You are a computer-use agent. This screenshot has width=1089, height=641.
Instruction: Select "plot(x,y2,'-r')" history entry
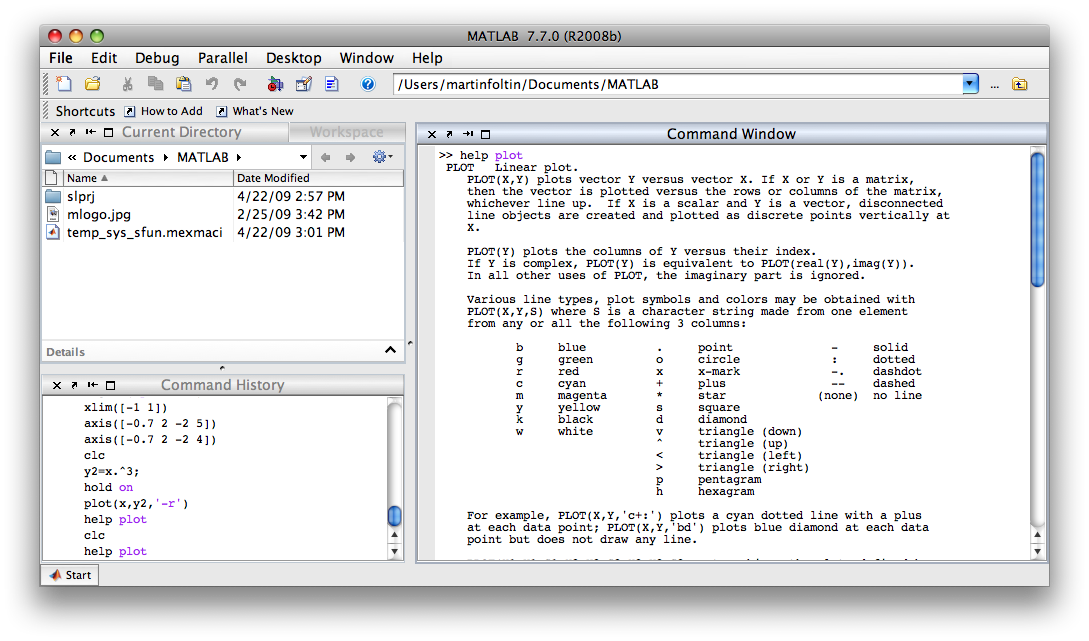coord(136,503)
